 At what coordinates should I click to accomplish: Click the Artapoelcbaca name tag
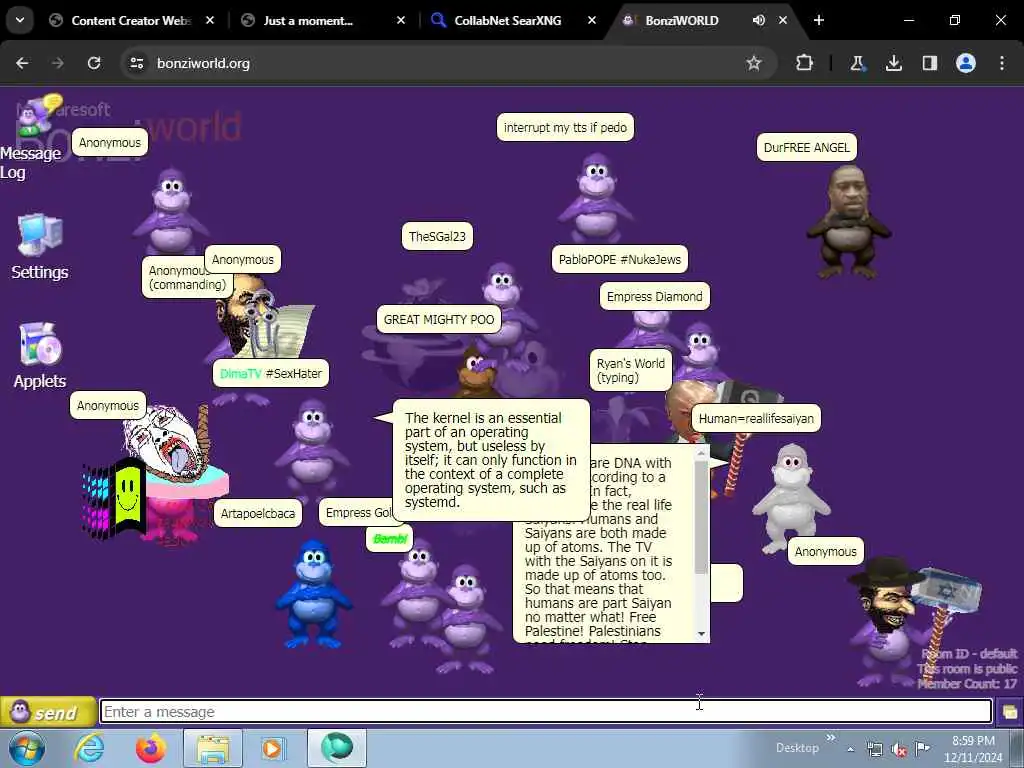pos(257,513)
